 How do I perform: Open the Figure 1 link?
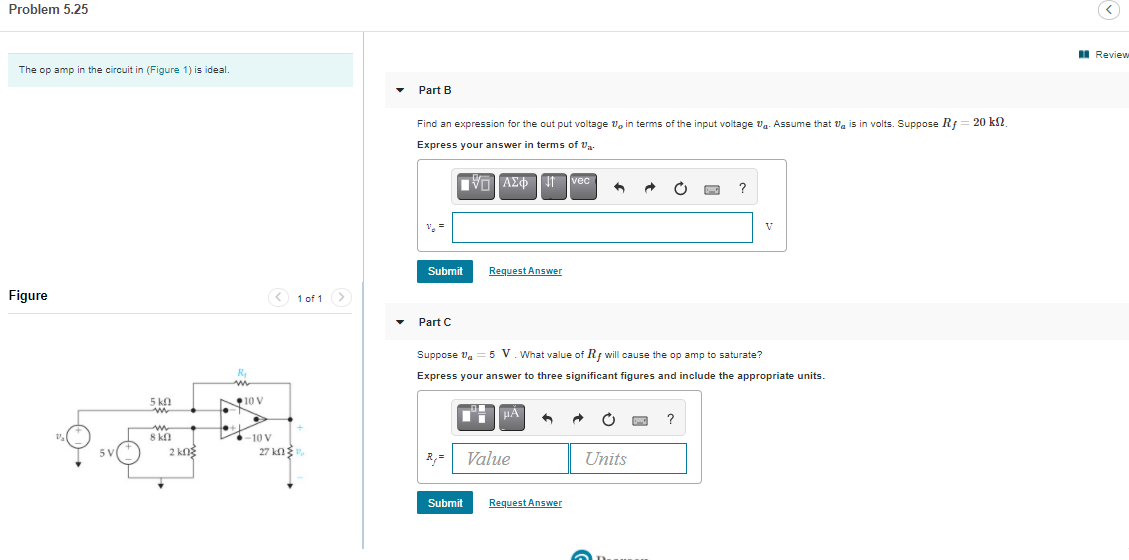168,70
